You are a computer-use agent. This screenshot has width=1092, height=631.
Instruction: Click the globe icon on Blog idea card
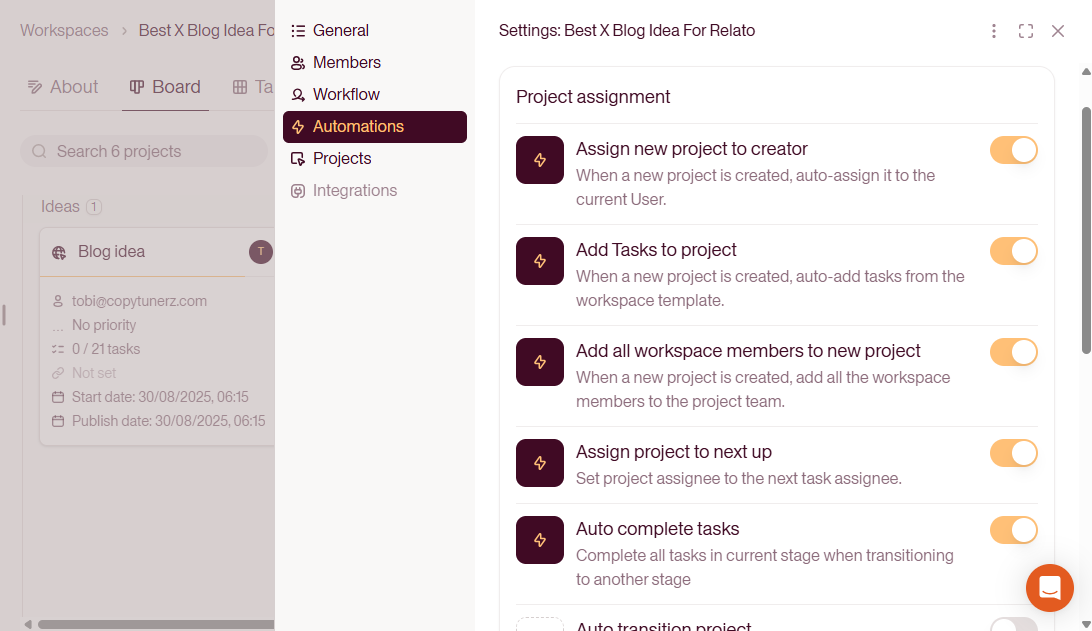(x=59, y=252)
